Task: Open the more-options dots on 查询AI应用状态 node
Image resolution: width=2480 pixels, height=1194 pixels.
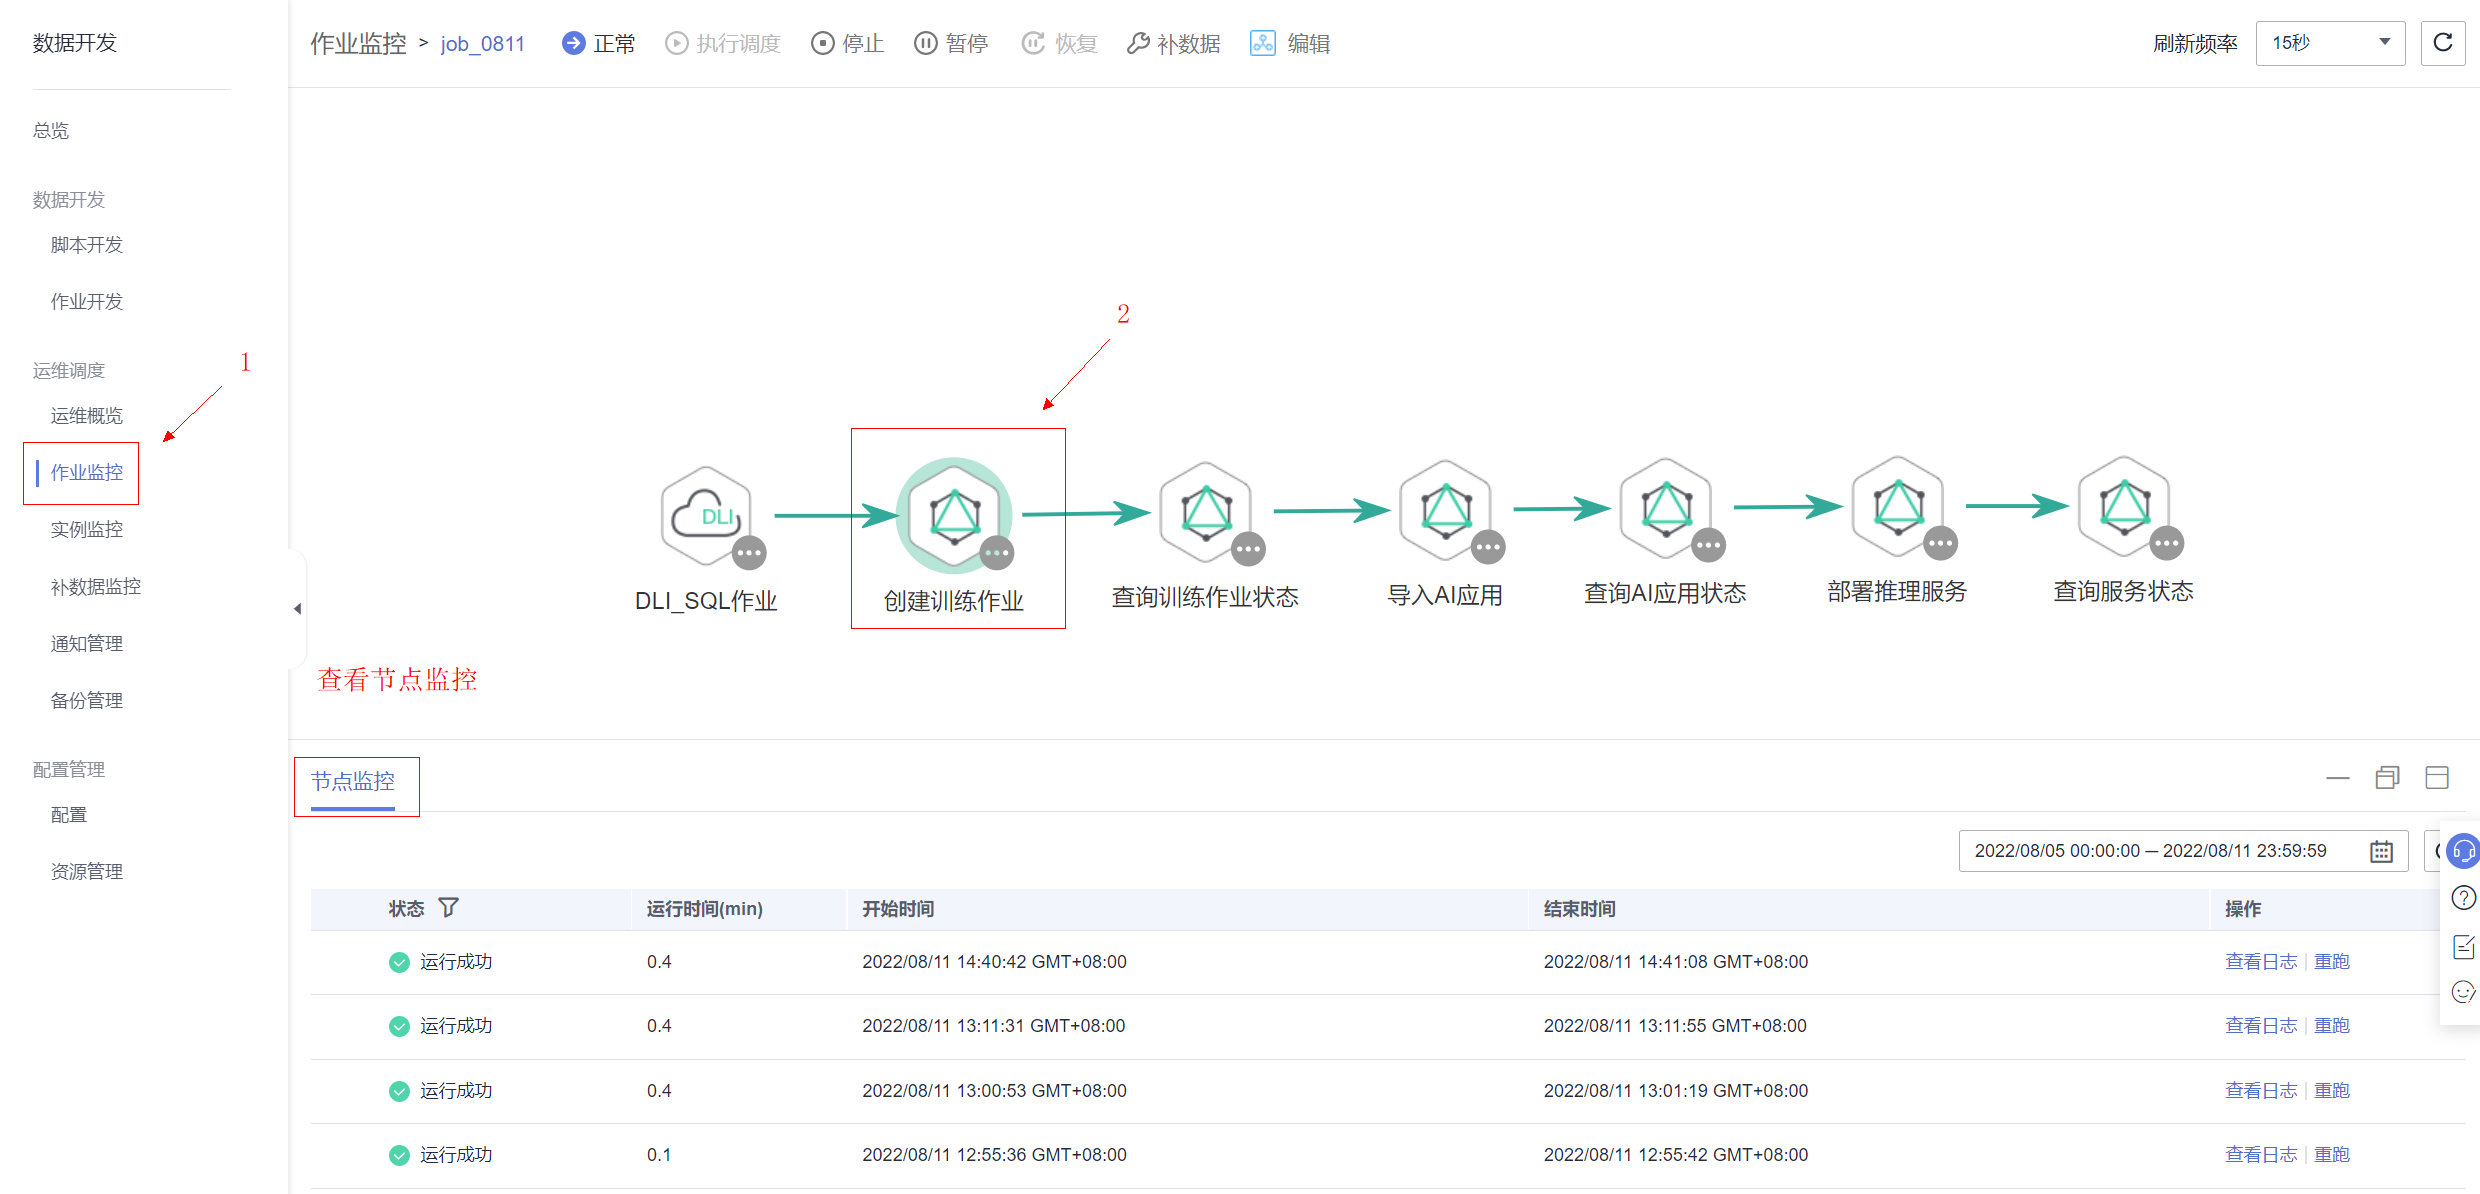Action: [1708, 544]
